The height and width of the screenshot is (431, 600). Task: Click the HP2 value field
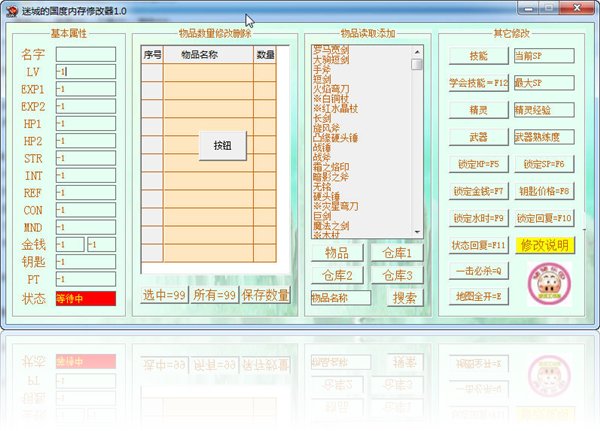[x=86, y=141]
